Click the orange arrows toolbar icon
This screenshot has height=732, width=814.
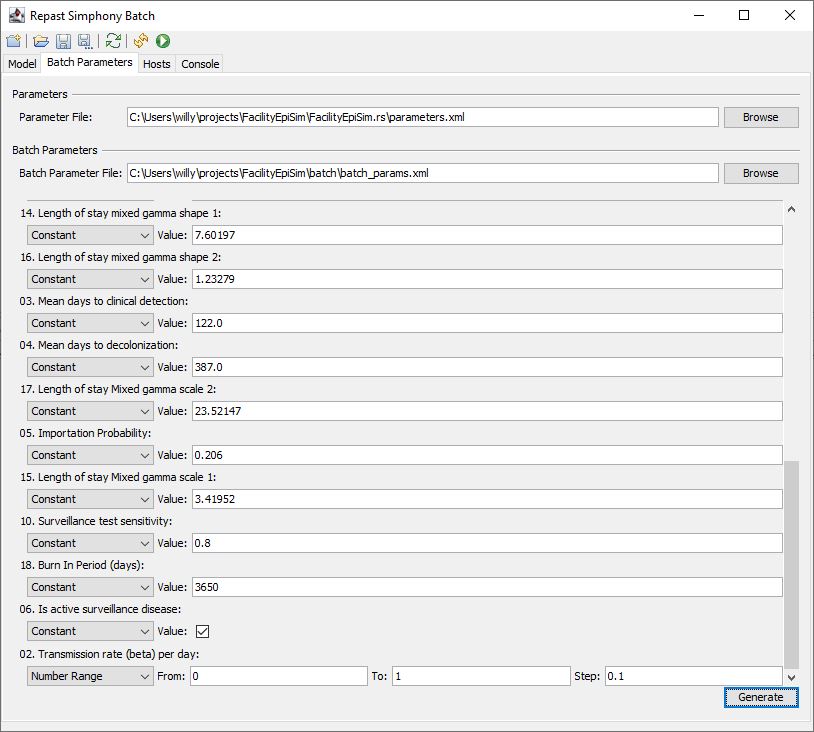(x=141, y=41)
